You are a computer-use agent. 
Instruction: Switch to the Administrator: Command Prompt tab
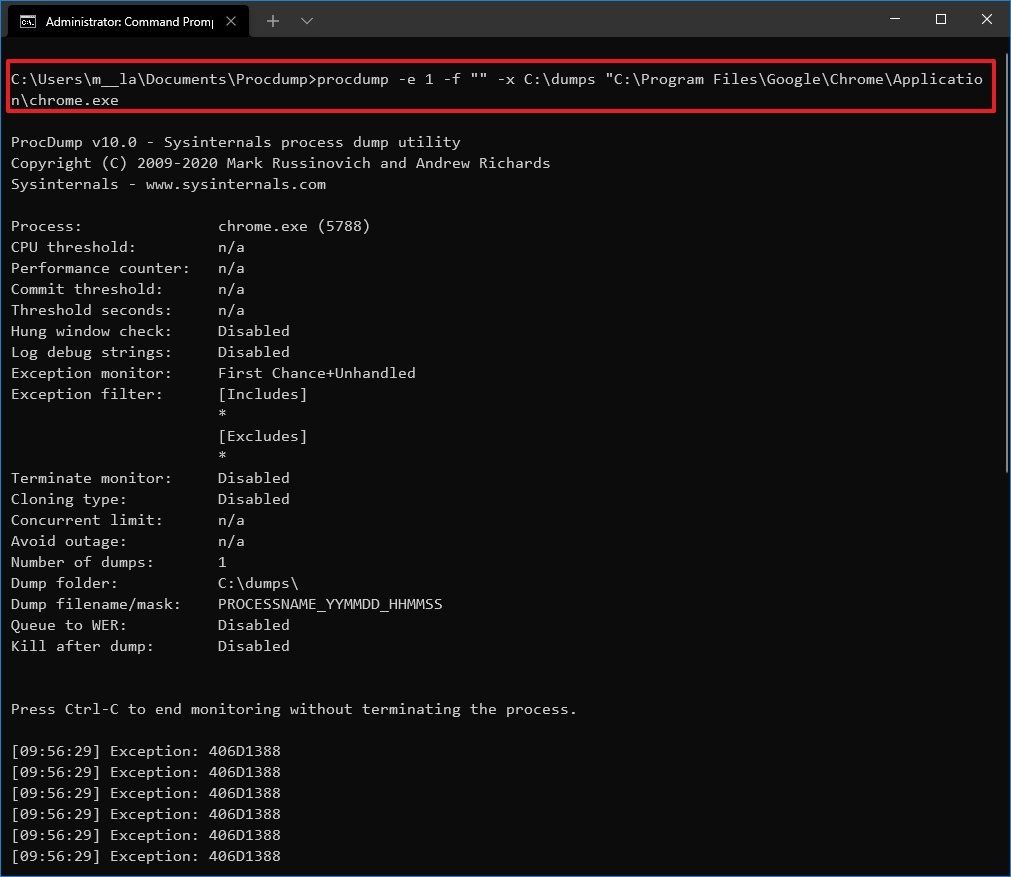click(130, 19)
